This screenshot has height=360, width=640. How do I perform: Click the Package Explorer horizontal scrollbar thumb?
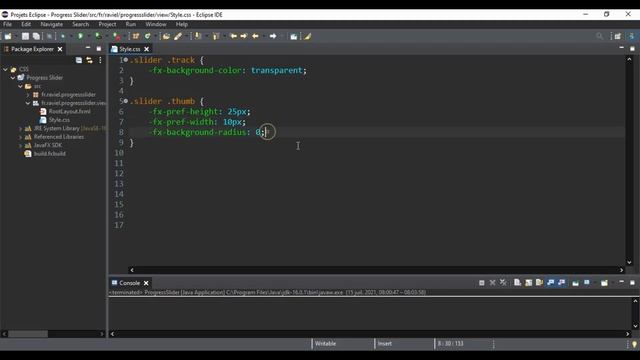(x=28, y=334)
